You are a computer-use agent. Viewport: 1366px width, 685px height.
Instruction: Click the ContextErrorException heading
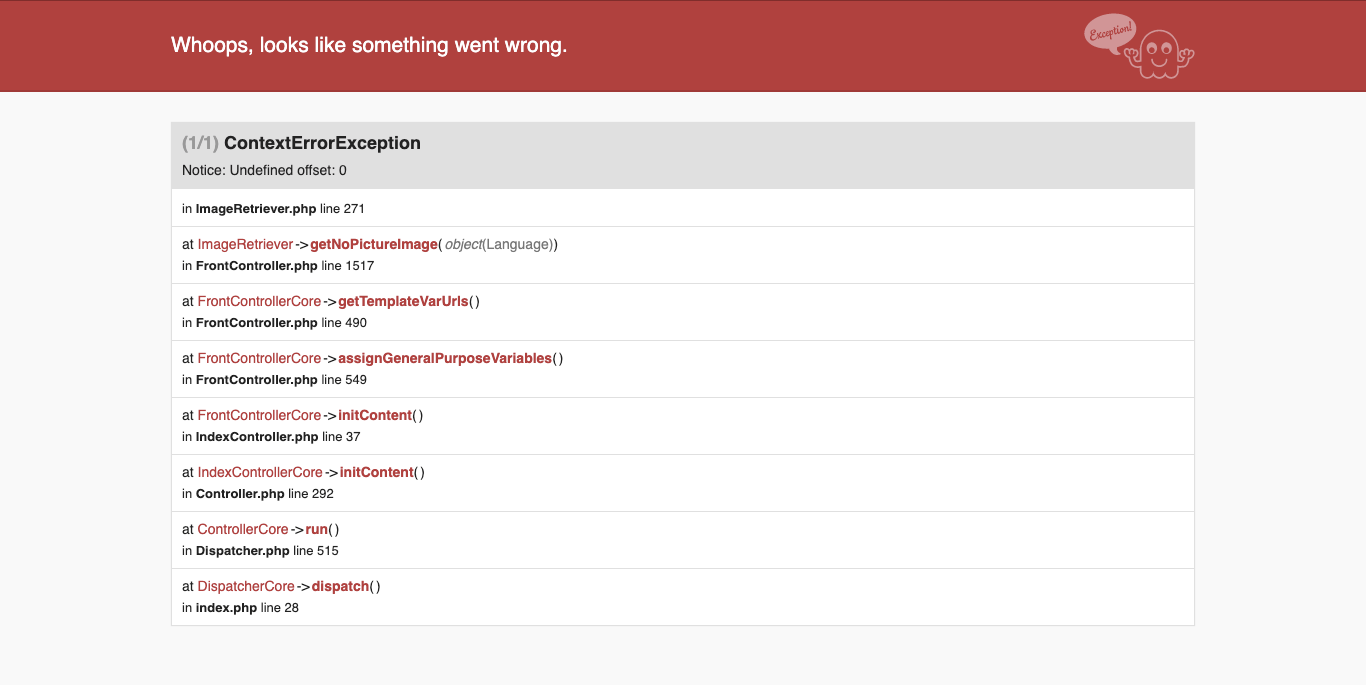pyautogui.click(x=322, y=143)
